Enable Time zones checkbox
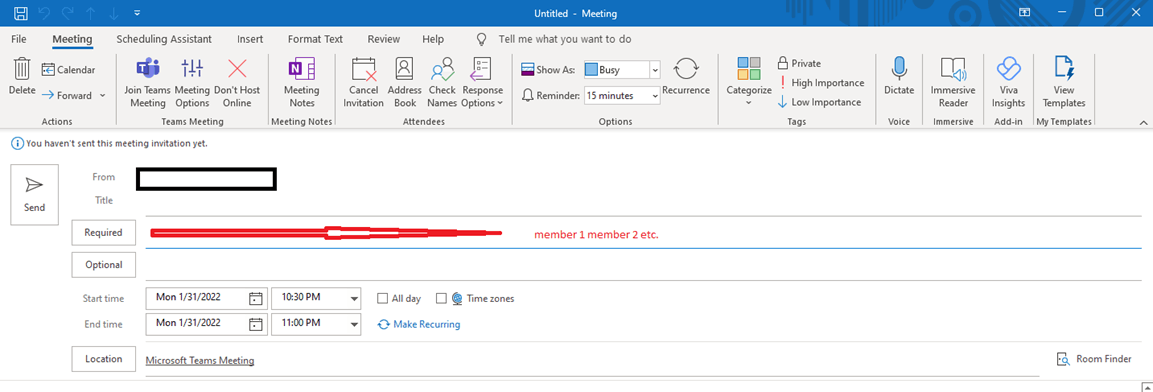1153x392 pixels. 441,299
